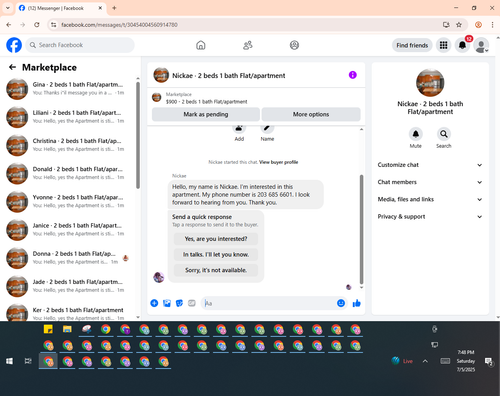Screen dimensions: 500x396
Task: Expand Chat members section
Action: 430,182
